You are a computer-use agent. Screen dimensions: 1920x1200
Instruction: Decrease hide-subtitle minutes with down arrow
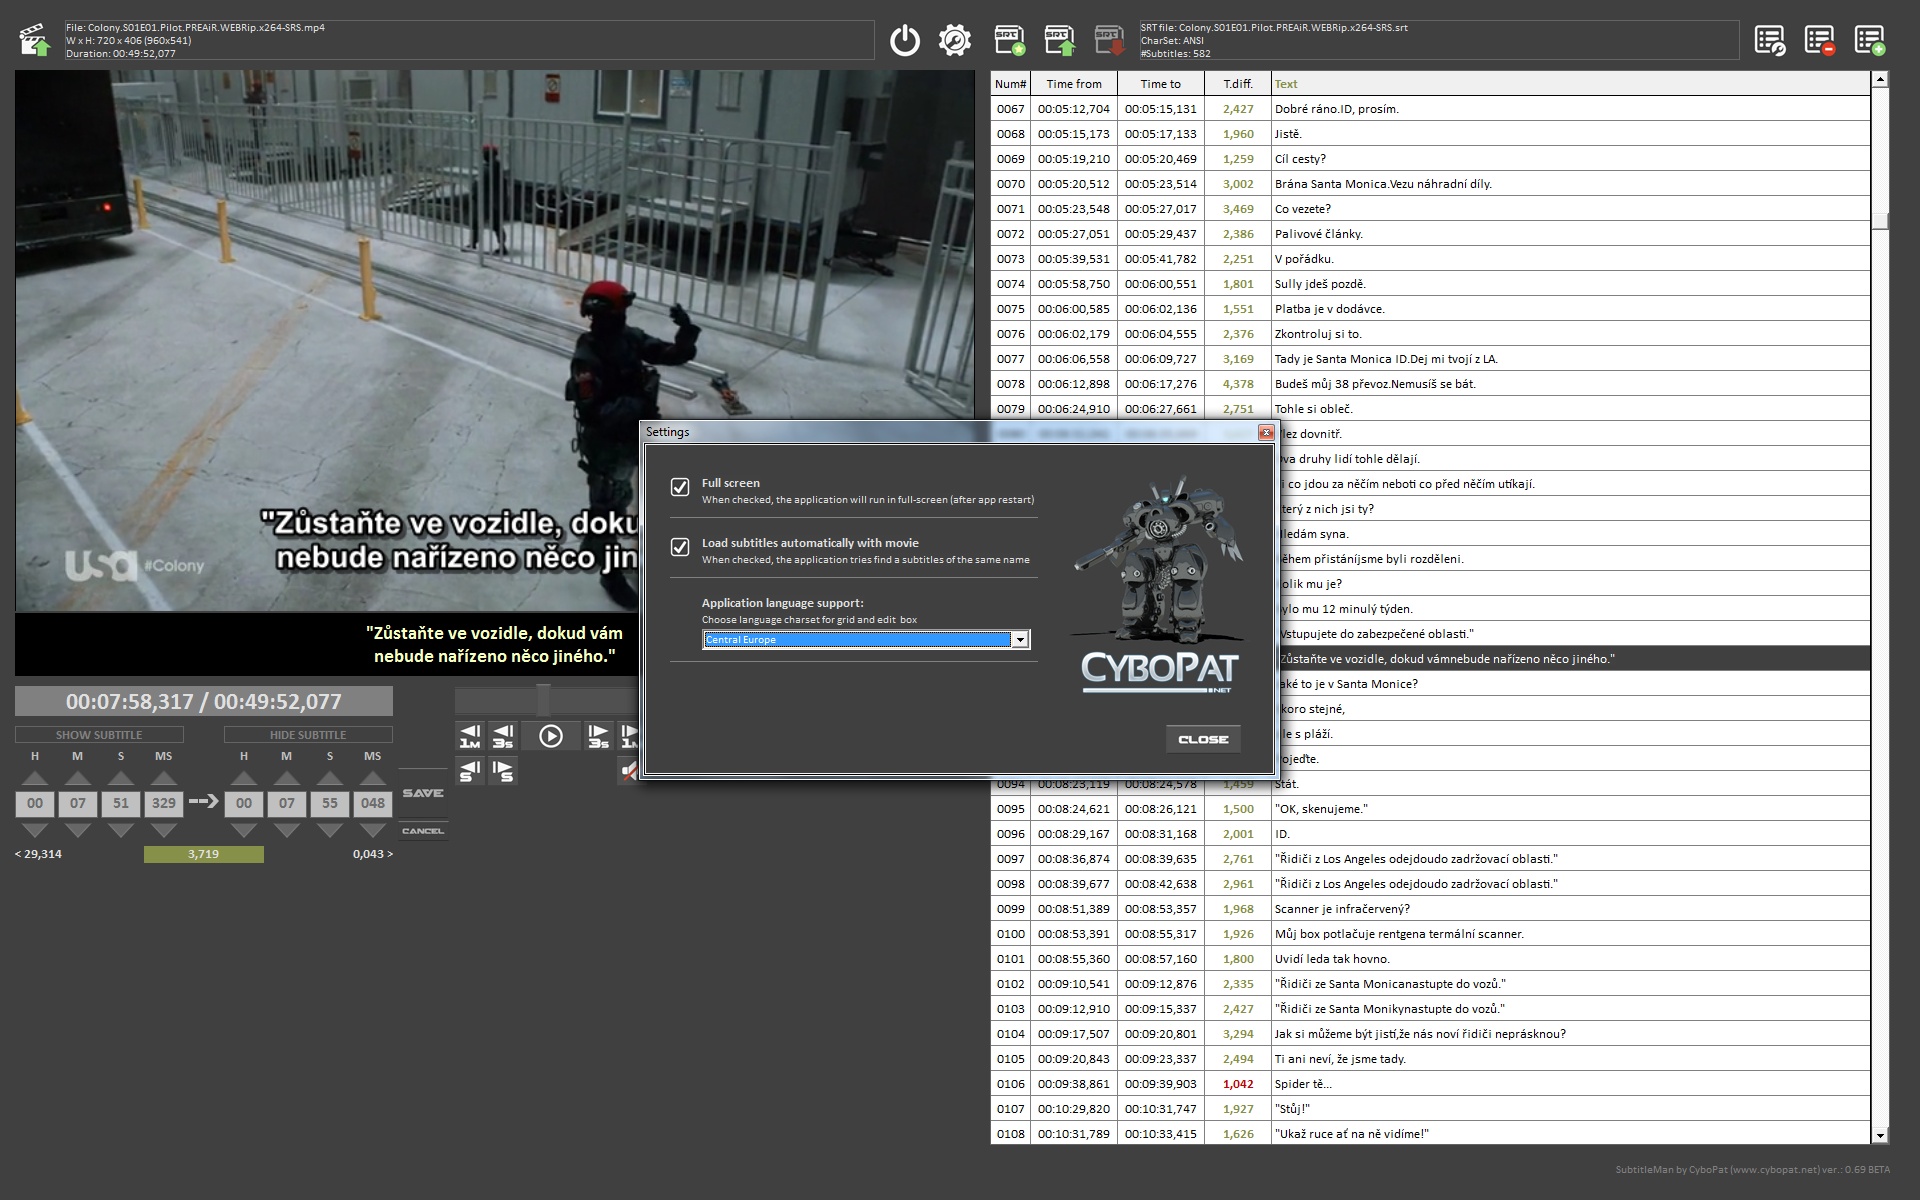tap(287, 830)
